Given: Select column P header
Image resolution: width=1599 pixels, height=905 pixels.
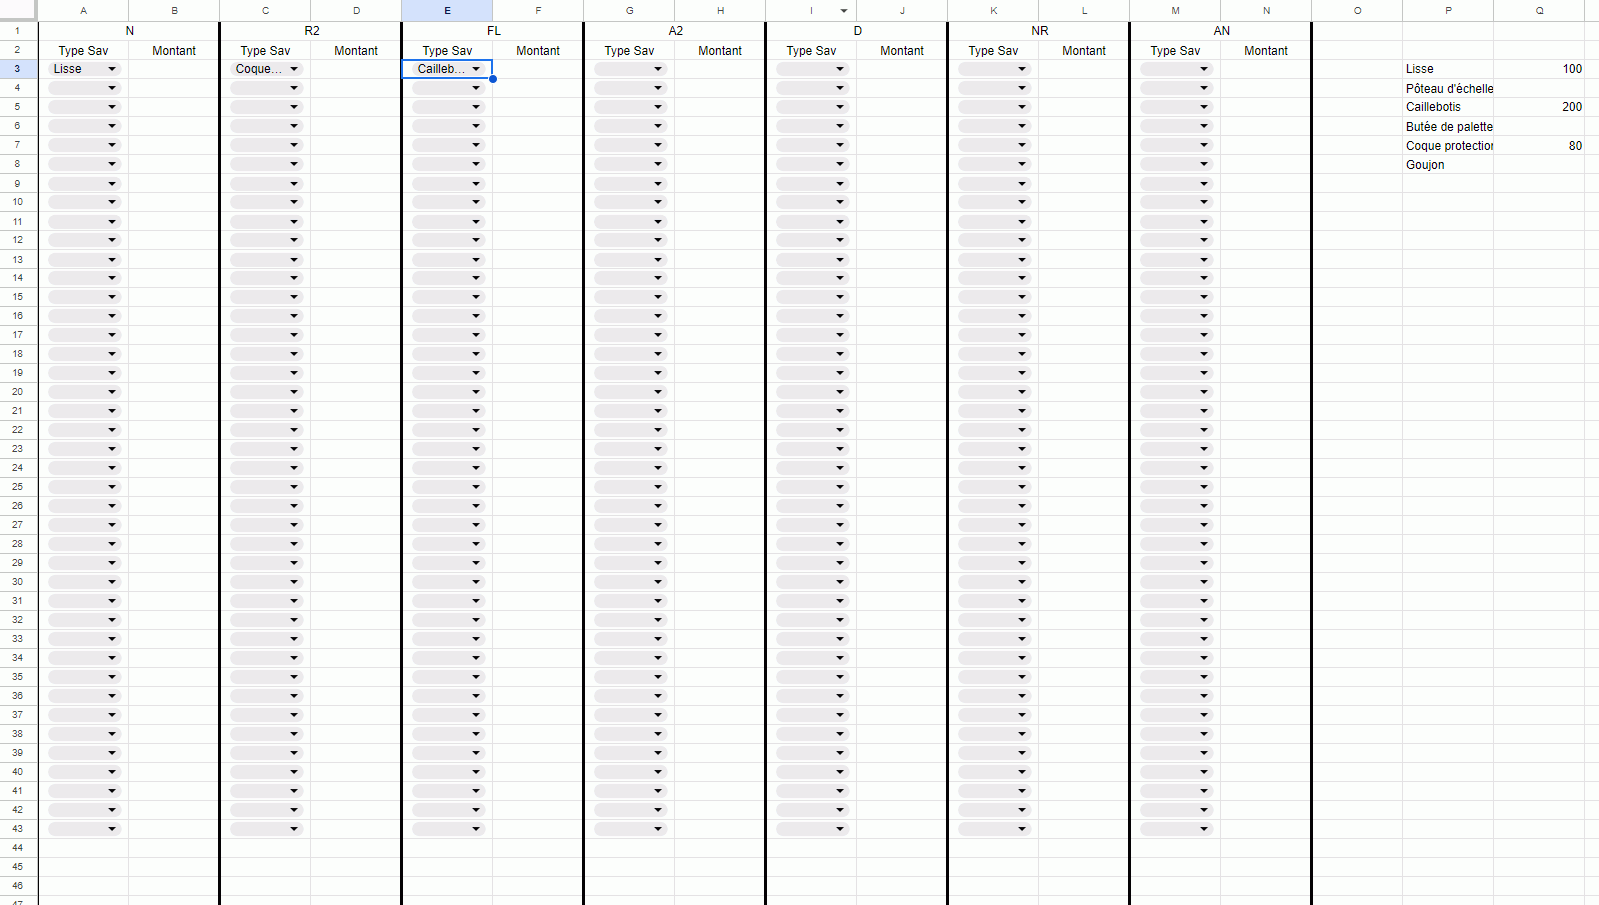Looking at the screenshot, I should point(1448,11).
